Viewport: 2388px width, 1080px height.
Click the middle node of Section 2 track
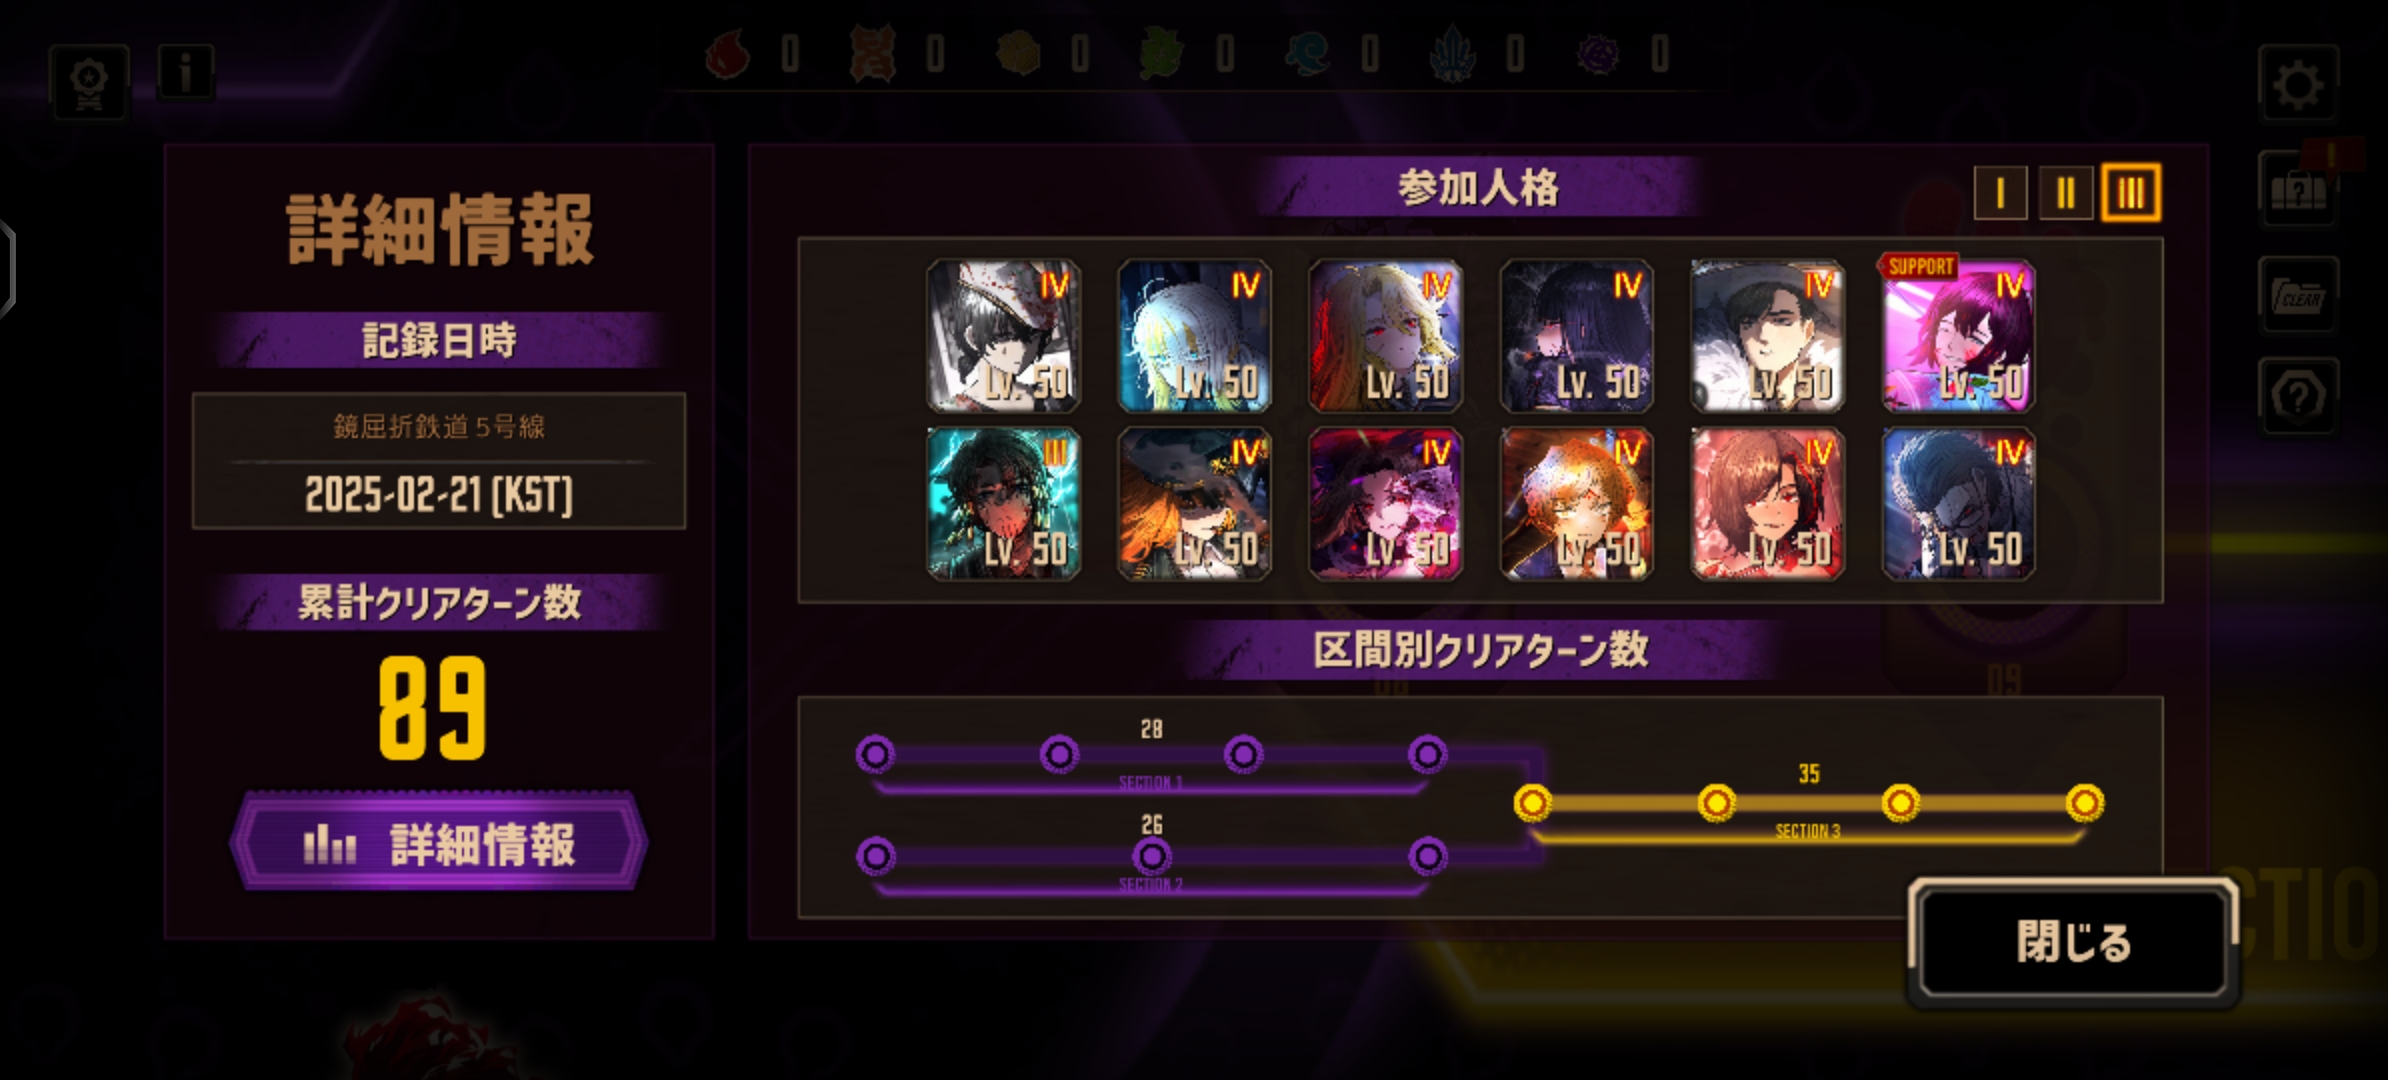(1151, 857)
